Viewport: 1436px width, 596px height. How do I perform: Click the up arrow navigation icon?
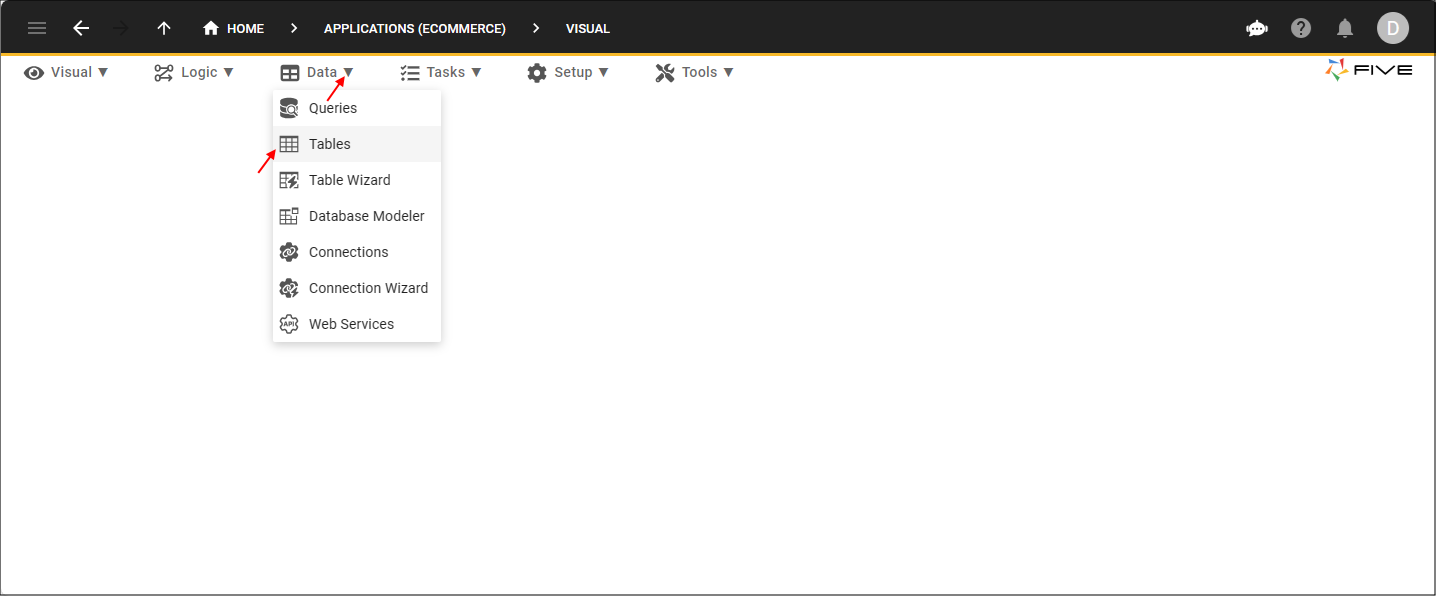[164, 28]
